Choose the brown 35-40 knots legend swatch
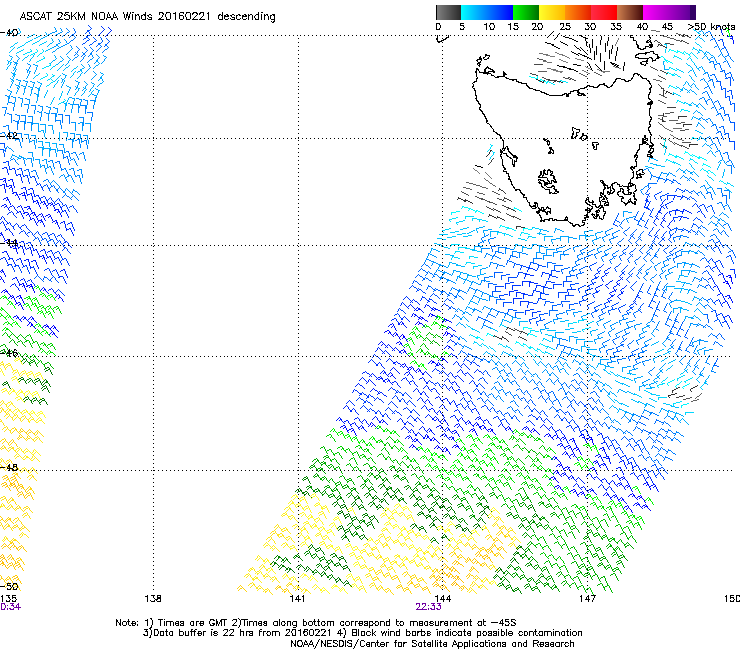740x650 pixels. pos(630,12)
